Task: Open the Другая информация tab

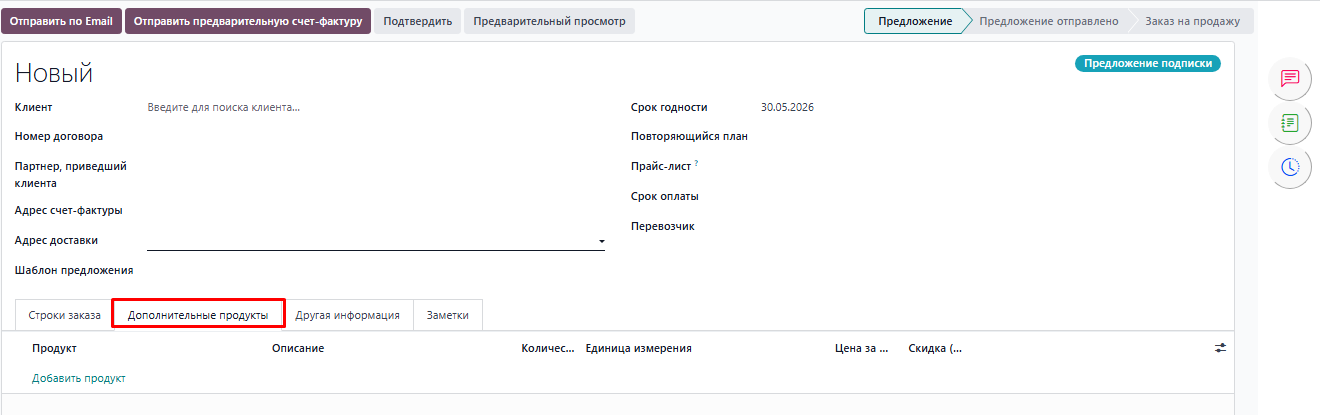Action: click(x=347, y=314)
